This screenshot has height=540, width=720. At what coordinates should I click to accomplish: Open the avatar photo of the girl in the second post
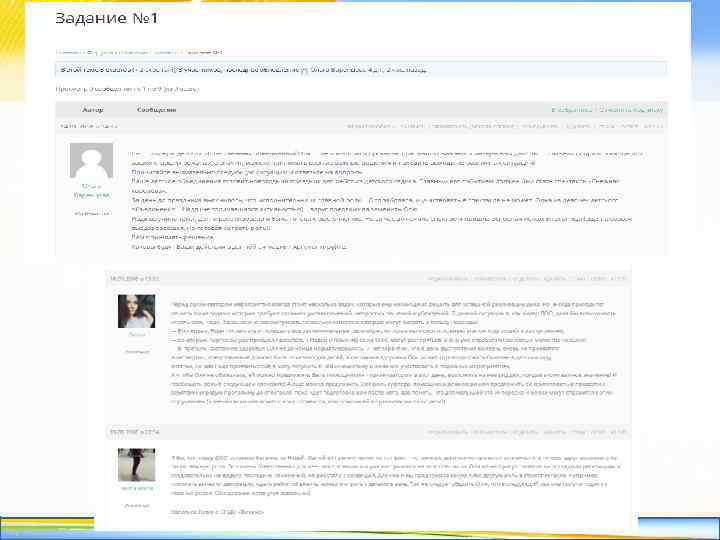tap(136, 311)
